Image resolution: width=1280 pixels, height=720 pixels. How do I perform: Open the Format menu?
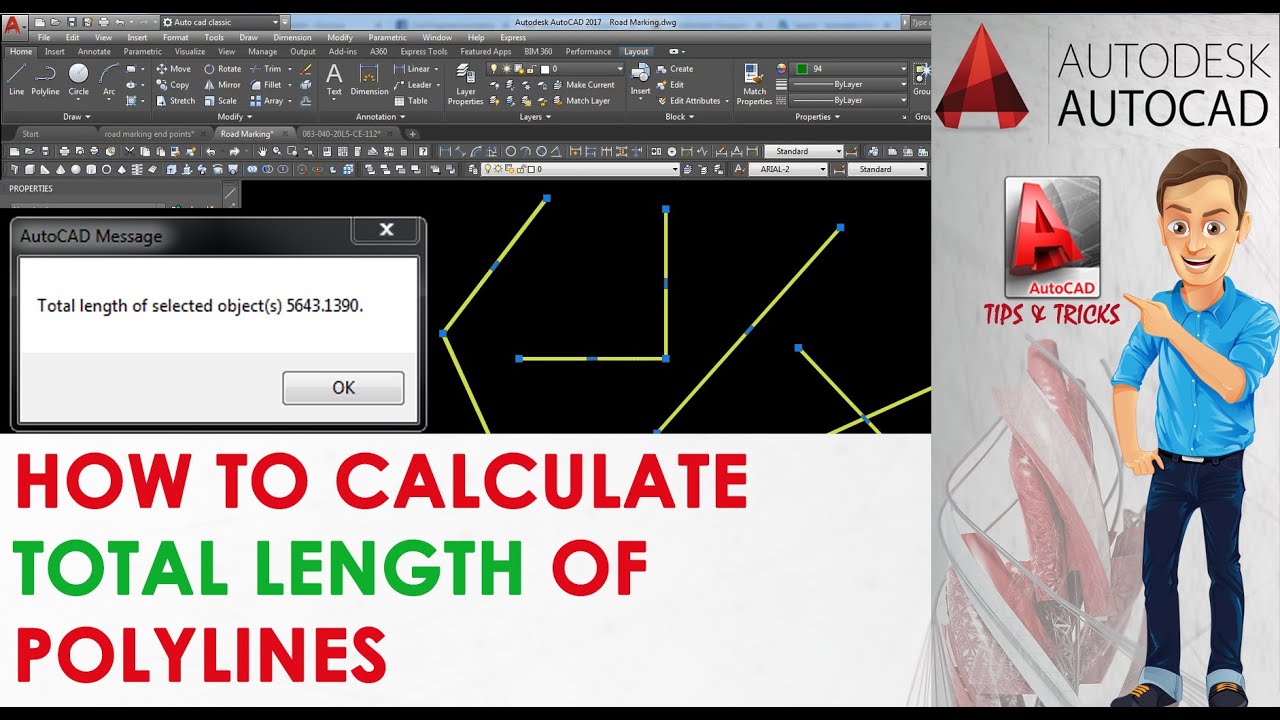coord(175,37)
